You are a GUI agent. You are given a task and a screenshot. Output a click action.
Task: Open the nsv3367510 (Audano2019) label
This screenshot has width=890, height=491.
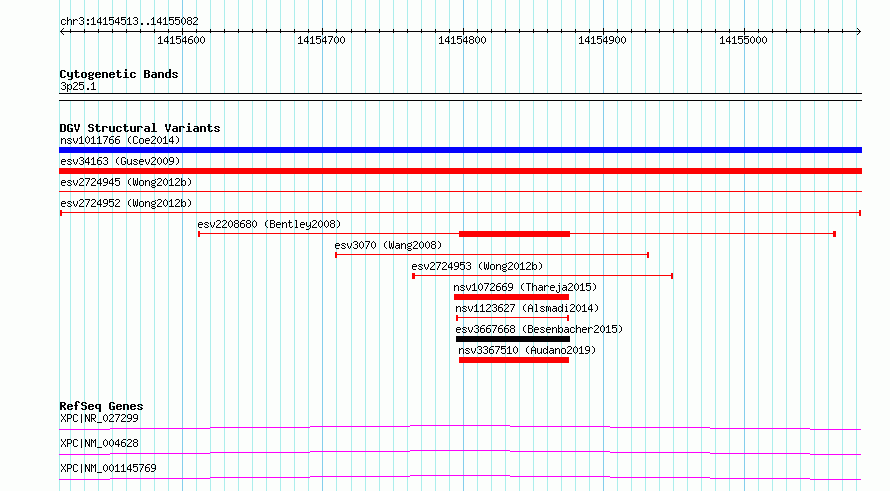click(527, 350)
